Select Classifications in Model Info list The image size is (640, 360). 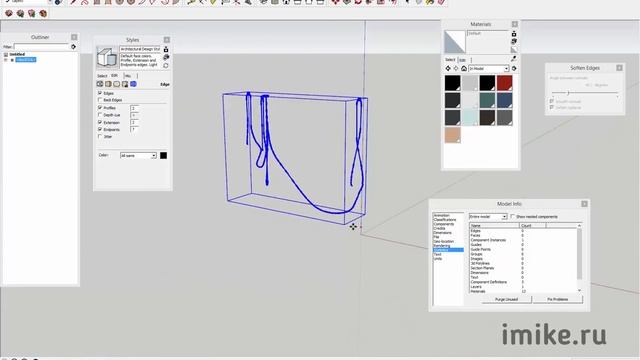coord(445,220)
